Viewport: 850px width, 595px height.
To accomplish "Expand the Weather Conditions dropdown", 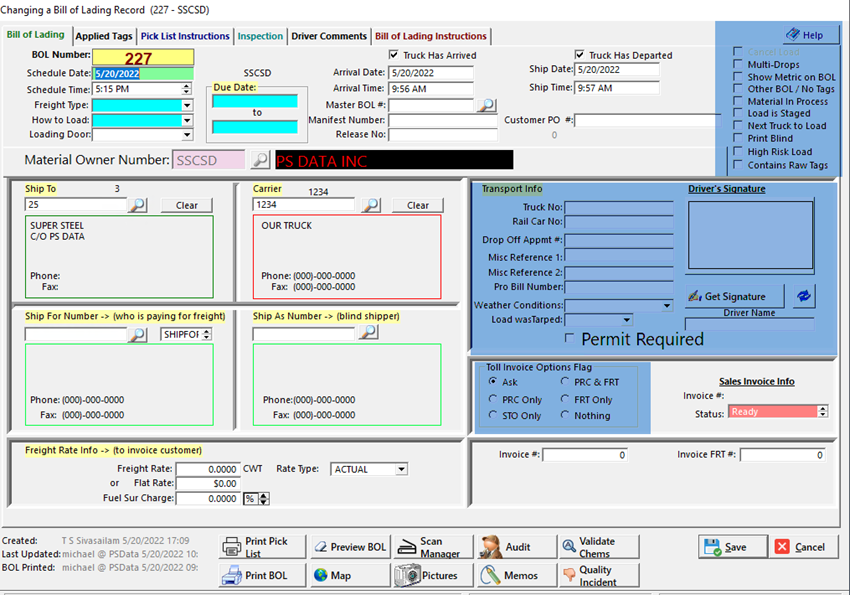I will pos(667,306).
